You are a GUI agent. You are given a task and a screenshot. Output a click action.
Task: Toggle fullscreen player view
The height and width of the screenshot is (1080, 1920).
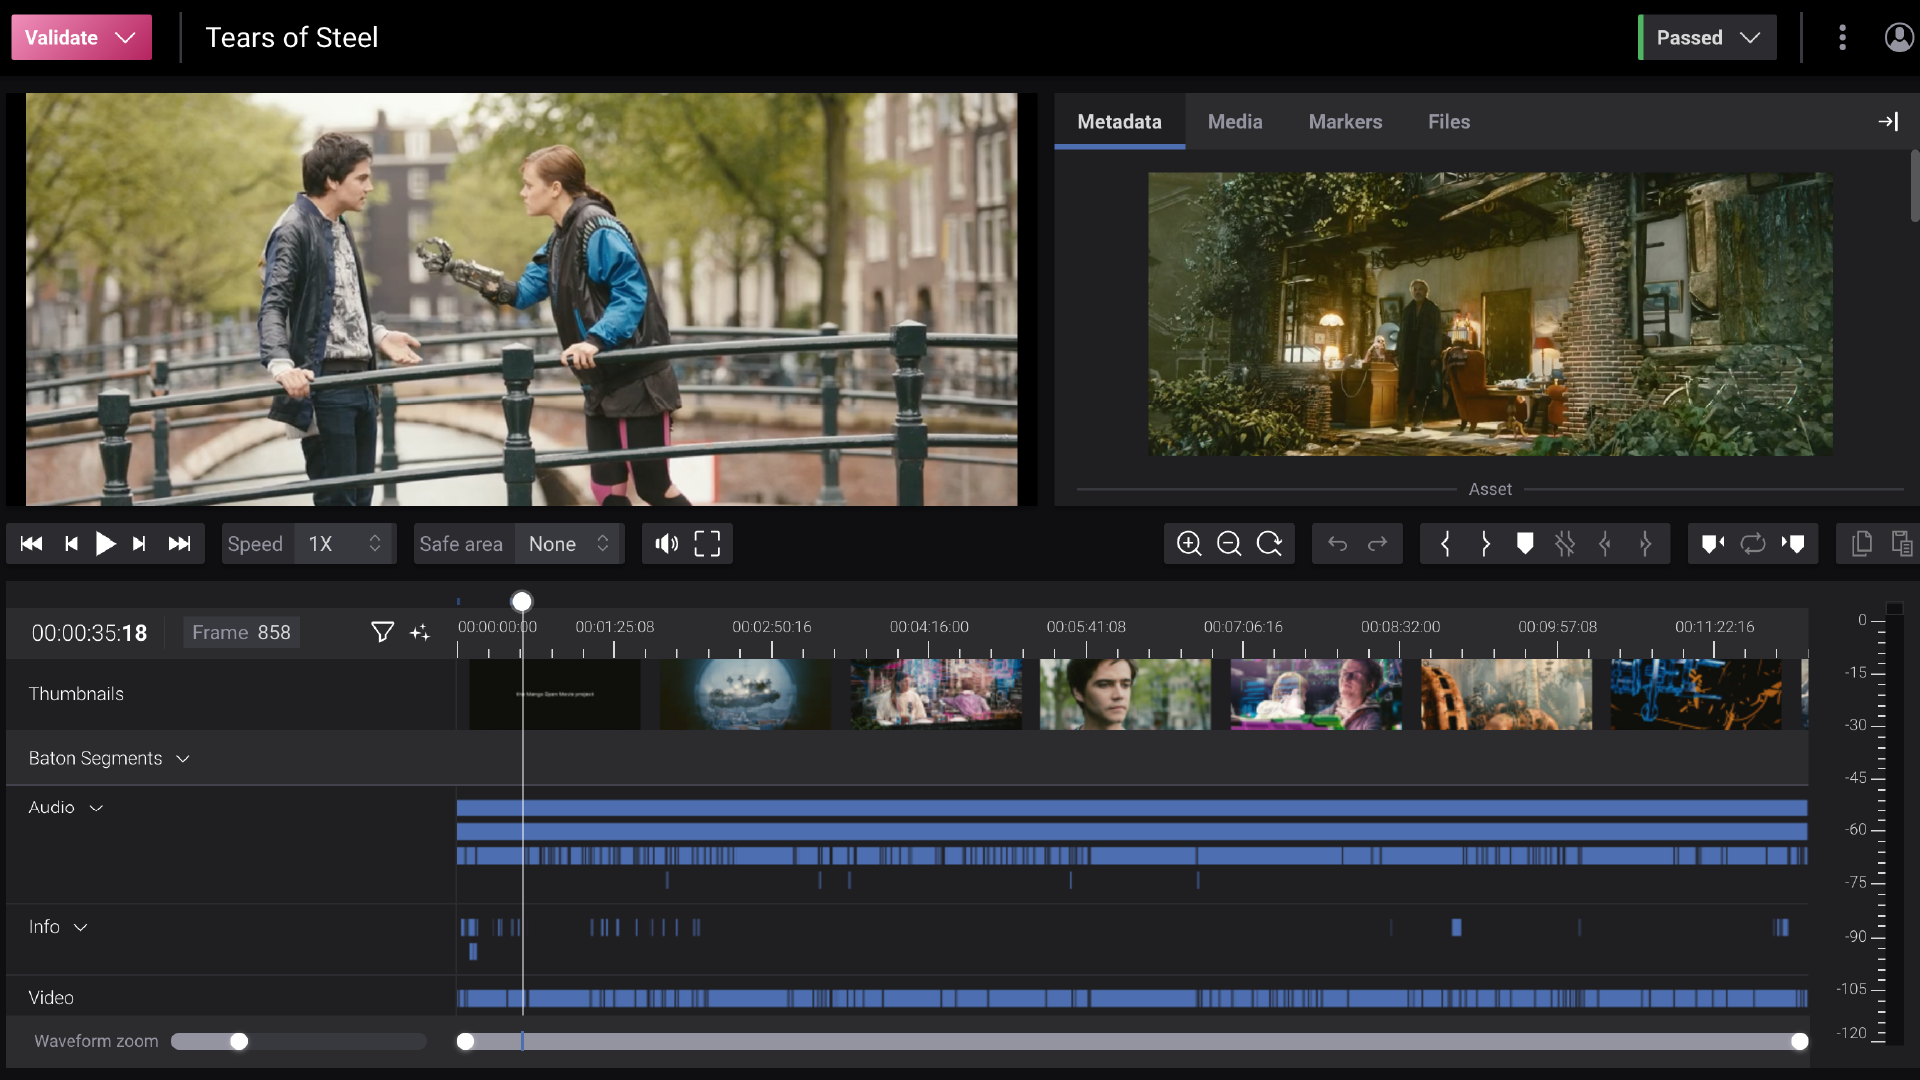(707, 544)
